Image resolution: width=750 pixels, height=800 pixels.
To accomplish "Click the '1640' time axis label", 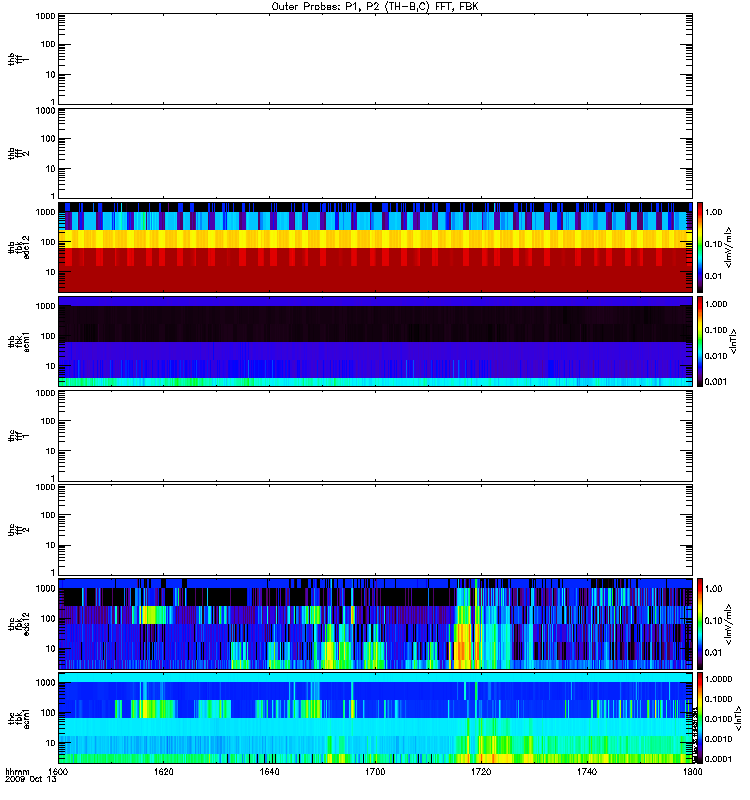I will [x=269, y=771].
